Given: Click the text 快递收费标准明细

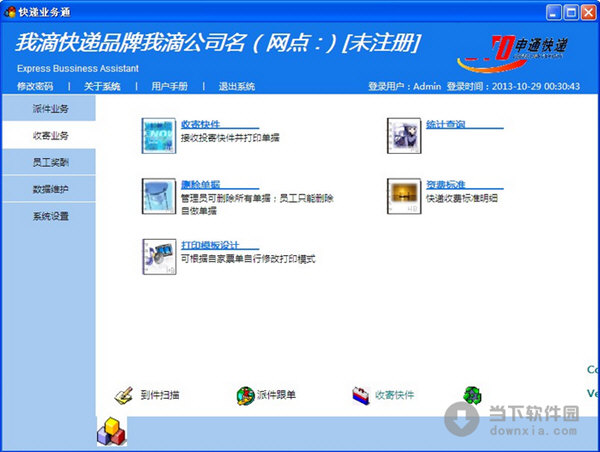Looking at the screenshot, I should (x=462, y=198).
